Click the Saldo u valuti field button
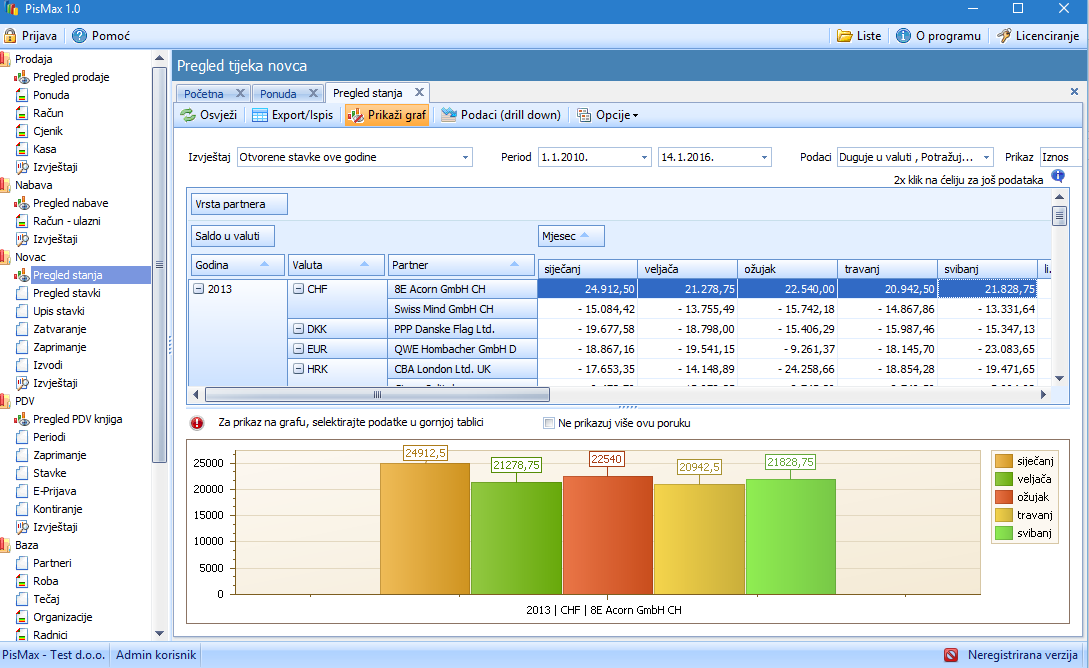 [x=233, y=236]
